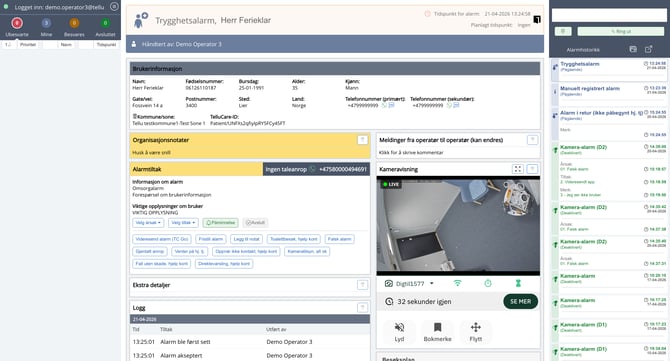
Task: Click the live camera video feed
Action: (x=458, y=226)
